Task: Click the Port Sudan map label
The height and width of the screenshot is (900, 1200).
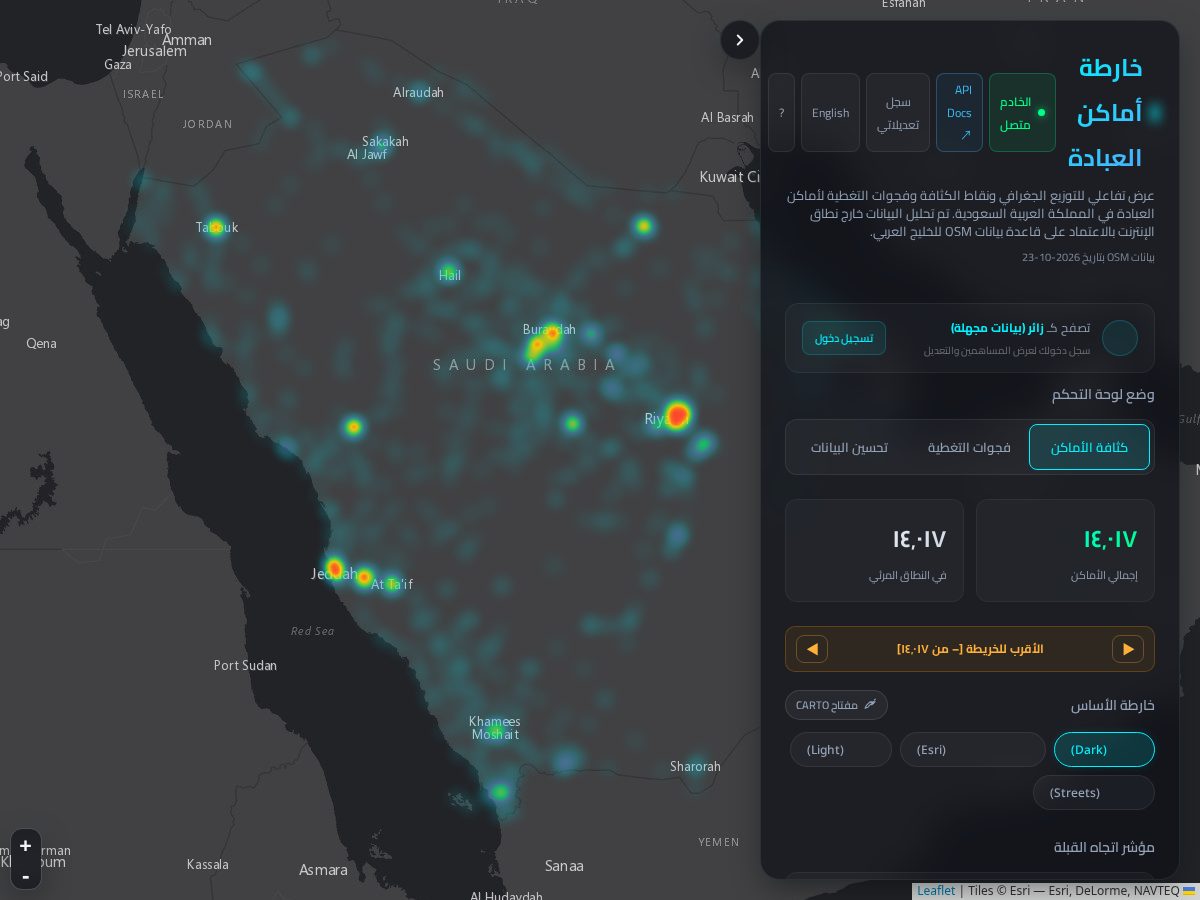Action: pyautogui.click(x=245, y=665)
